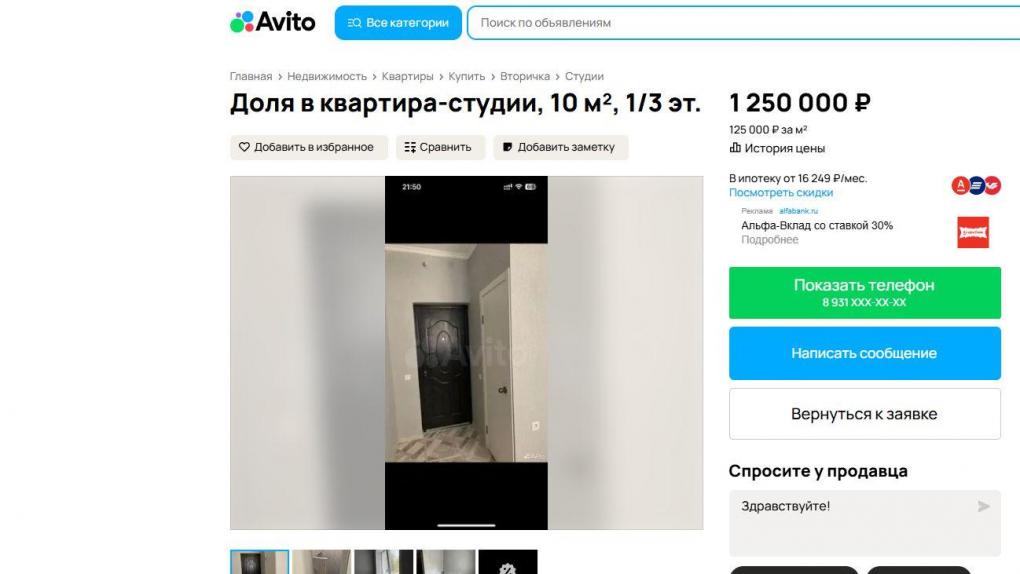Click the heart icon Добавить в избранное
Viewport: 1020px width, 574px height.
tap(244, 147)
